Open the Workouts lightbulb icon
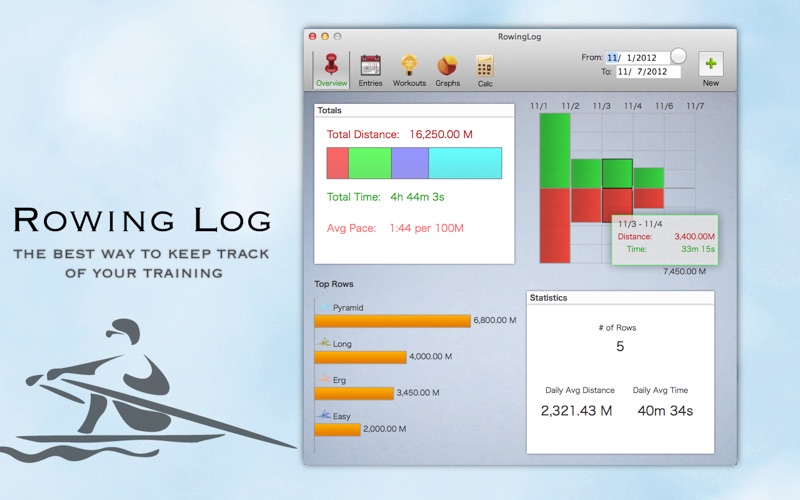 tap(409, 70)
